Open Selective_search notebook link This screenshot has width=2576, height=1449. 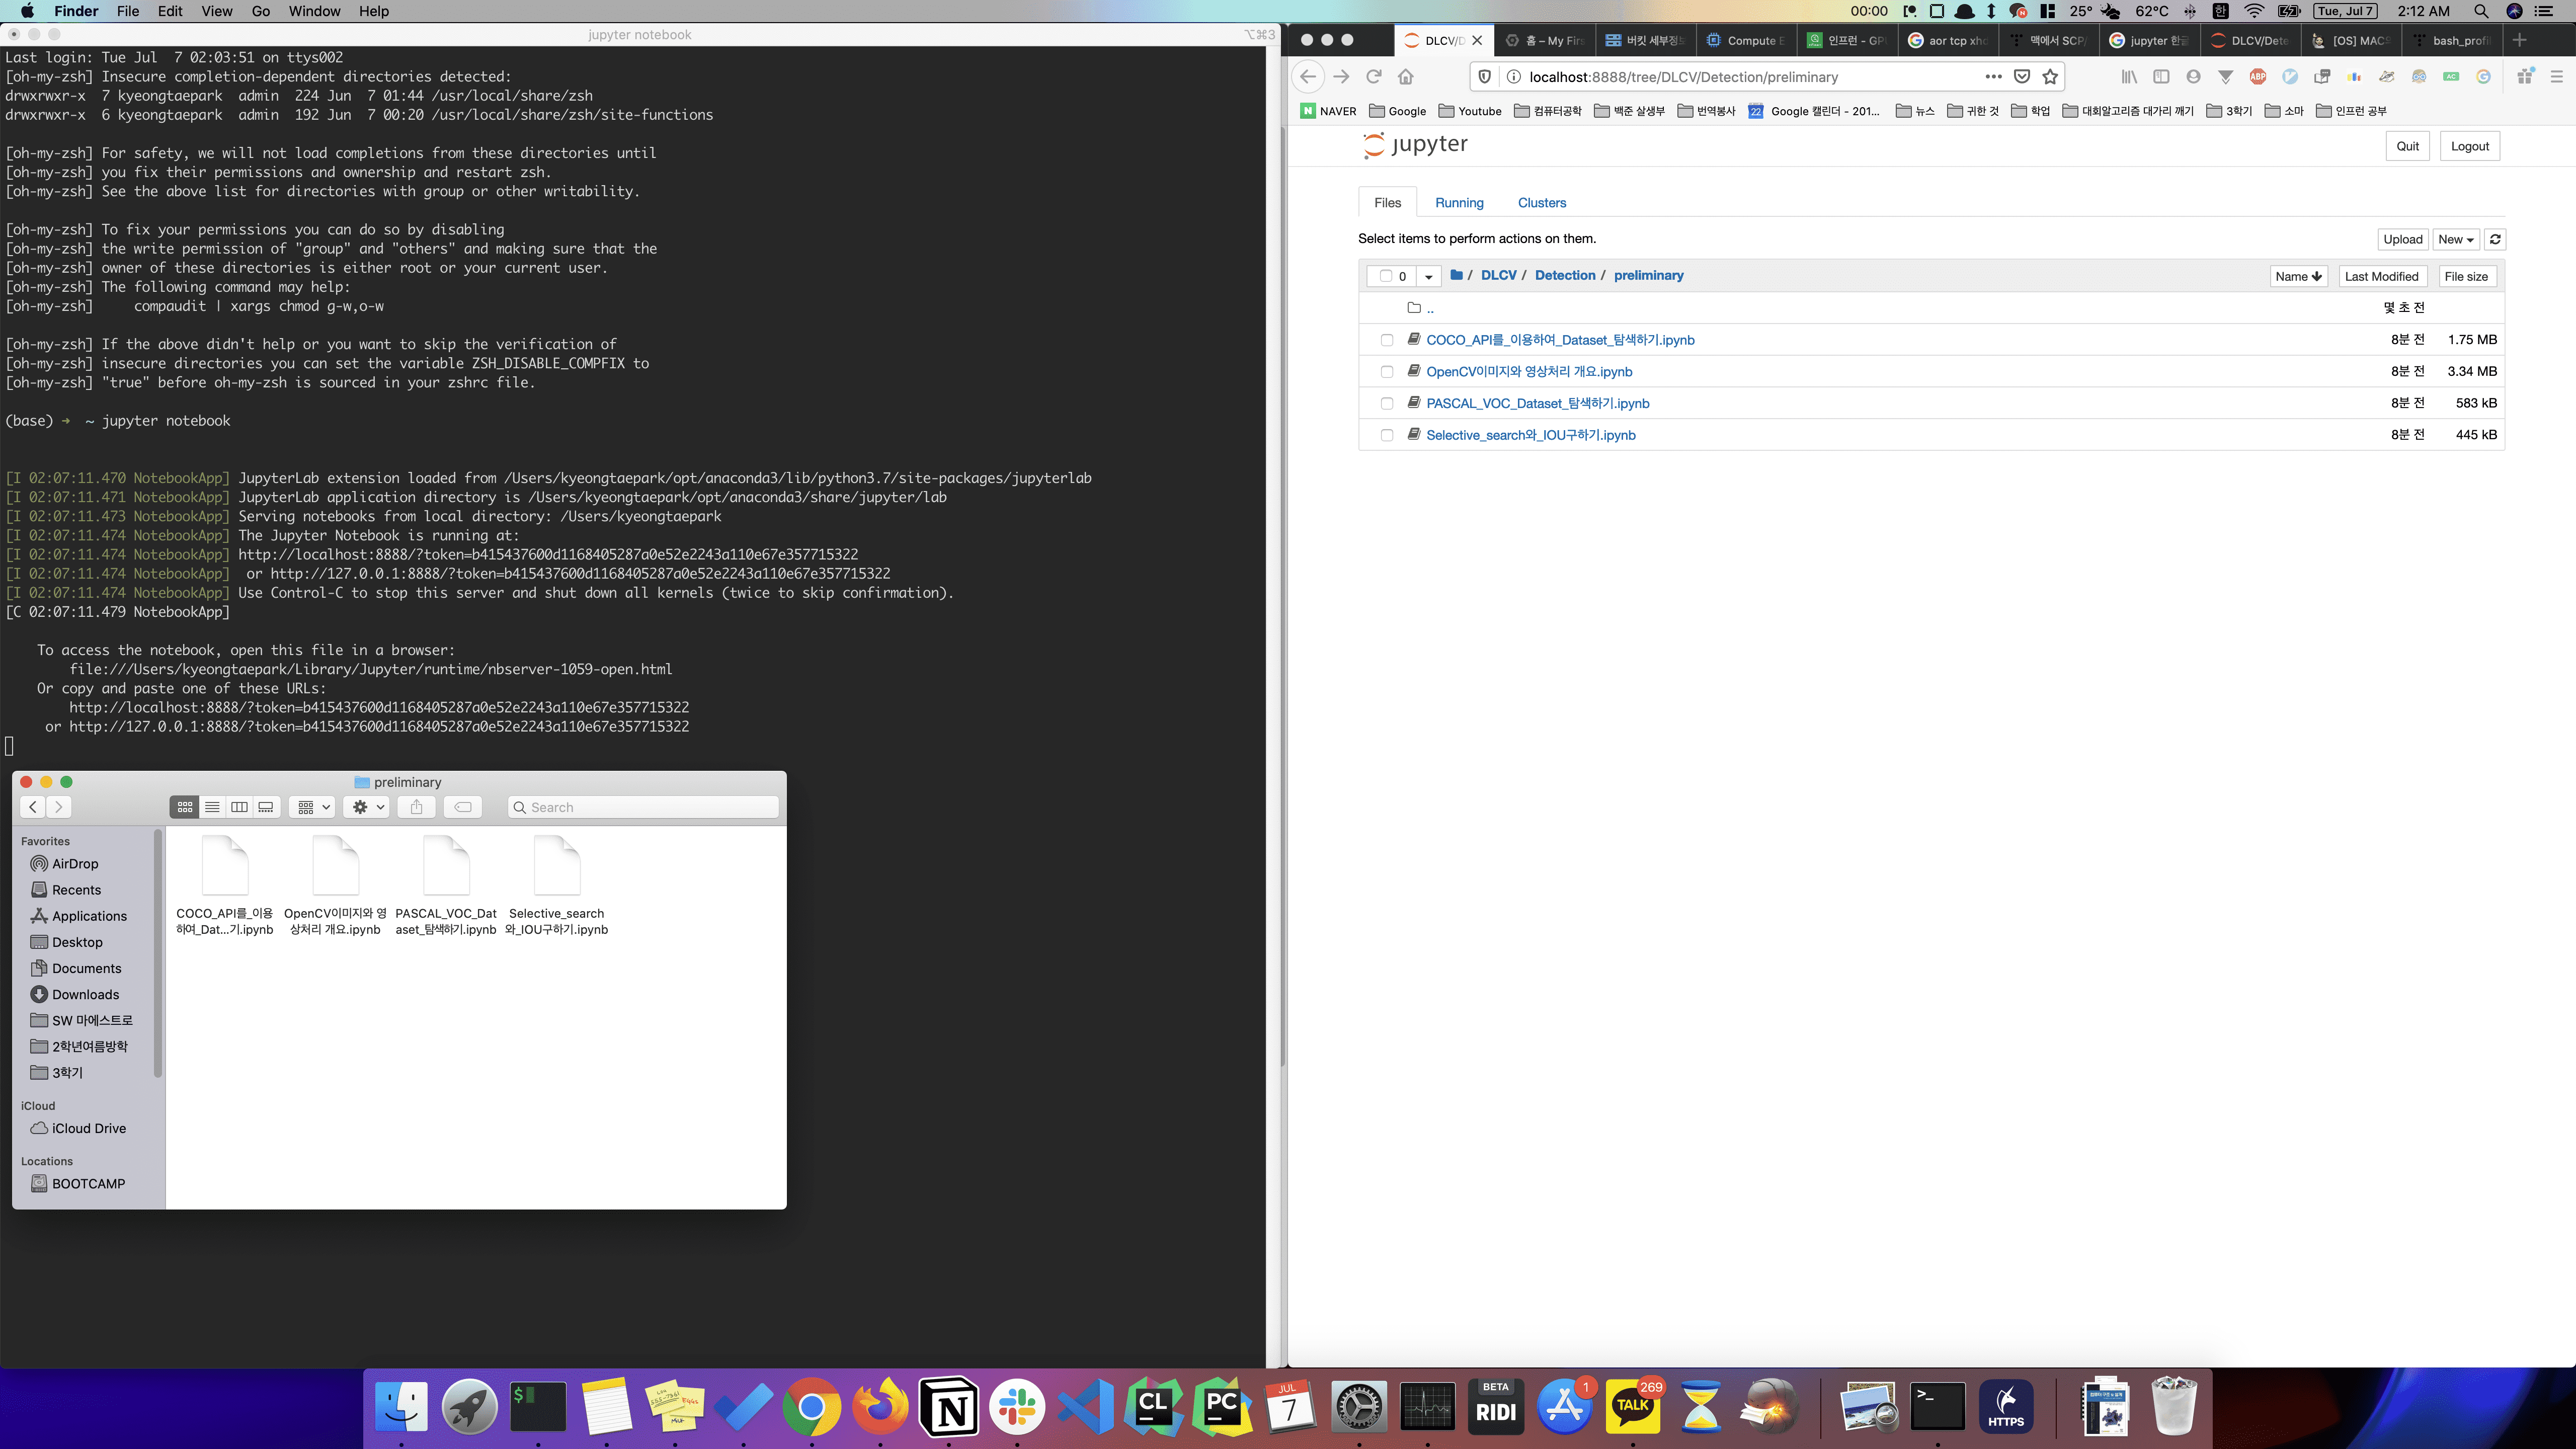(x=1530, y=435)
